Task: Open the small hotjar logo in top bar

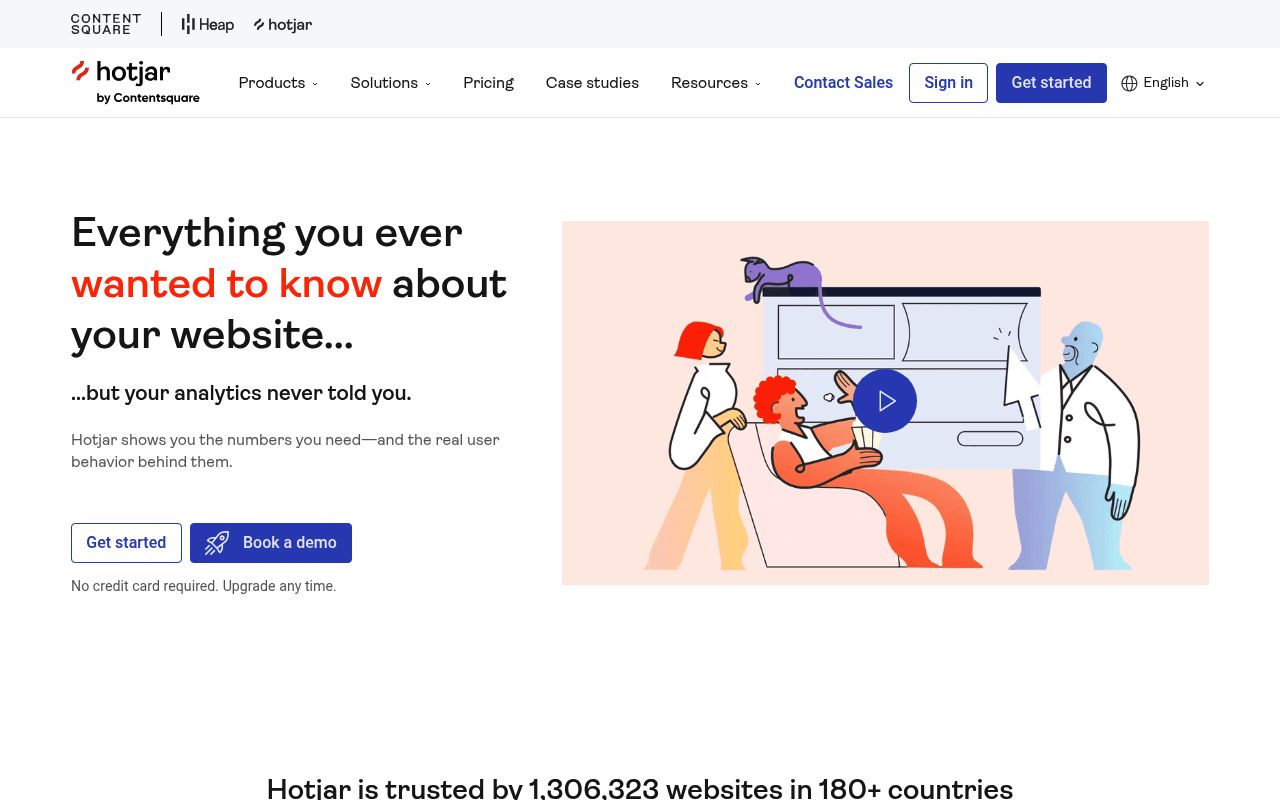Action: (x=283, y=24)
